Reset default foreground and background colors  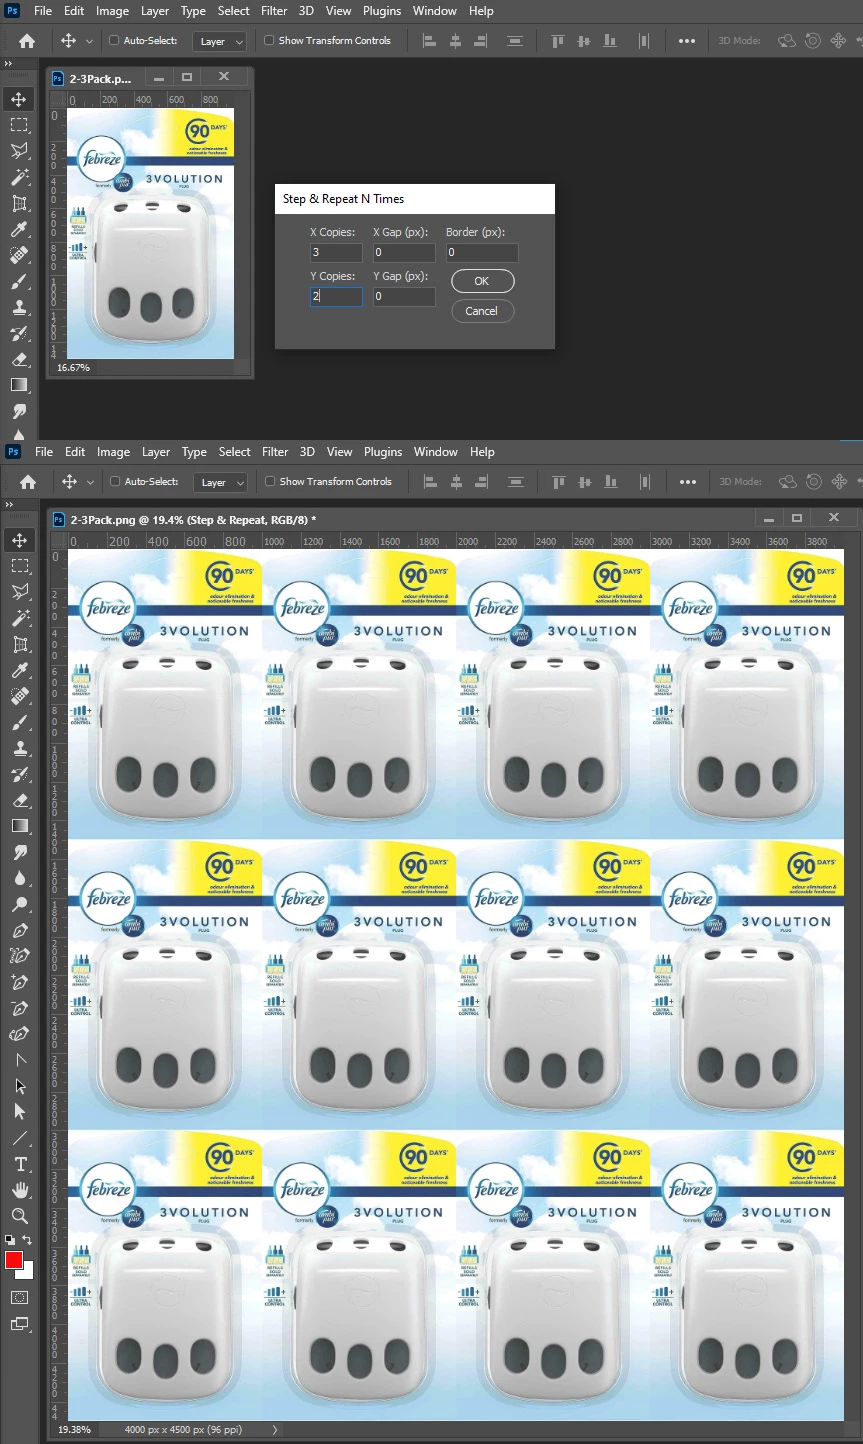[x=9, y=1240]
